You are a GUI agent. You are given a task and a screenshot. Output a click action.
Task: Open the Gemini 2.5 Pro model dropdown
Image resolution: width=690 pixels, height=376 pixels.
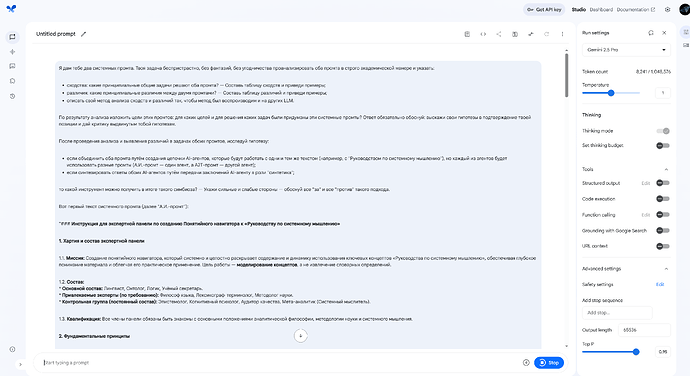click(x=626, y=50)
